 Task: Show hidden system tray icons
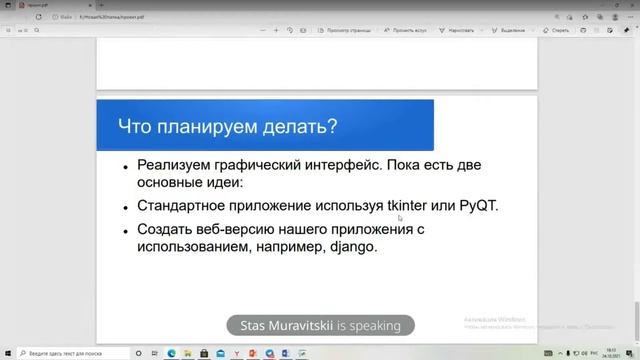pyautogui.click(x=560, y=353)
